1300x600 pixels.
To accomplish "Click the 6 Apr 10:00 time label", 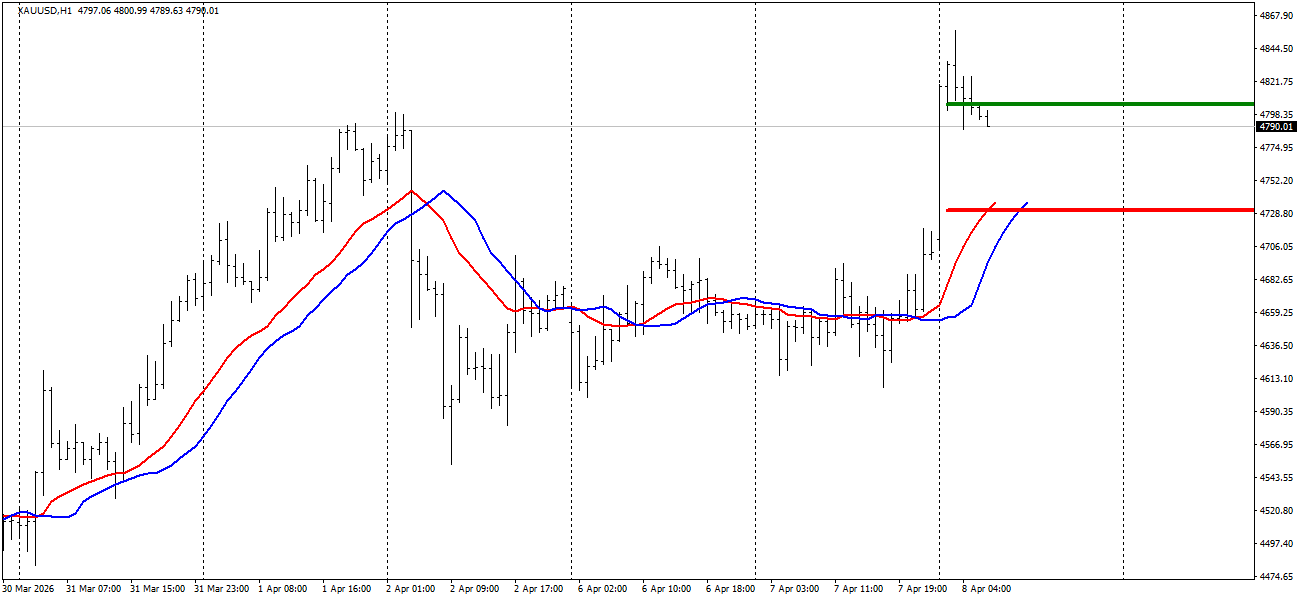I will pos(667,589).
